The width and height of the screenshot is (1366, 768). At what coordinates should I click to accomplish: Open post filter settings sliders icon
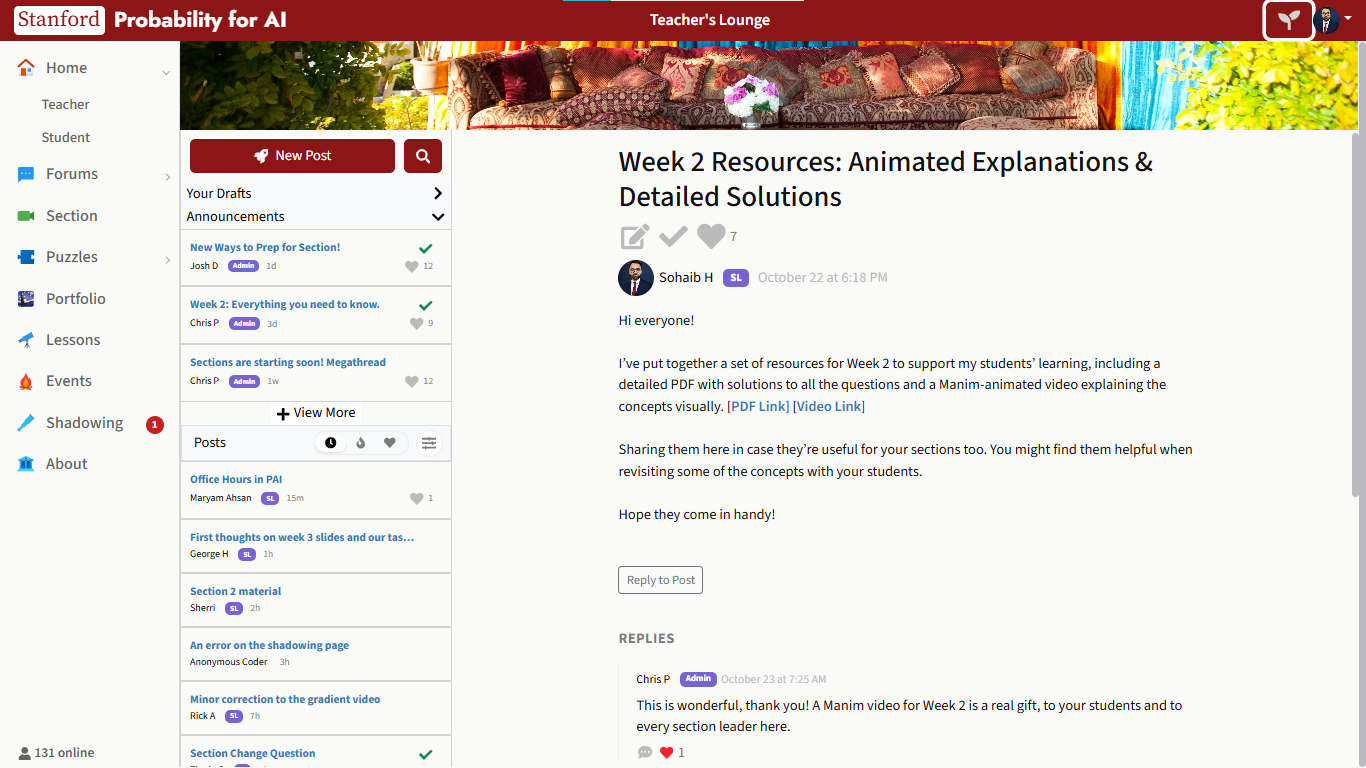click(429, 443)
